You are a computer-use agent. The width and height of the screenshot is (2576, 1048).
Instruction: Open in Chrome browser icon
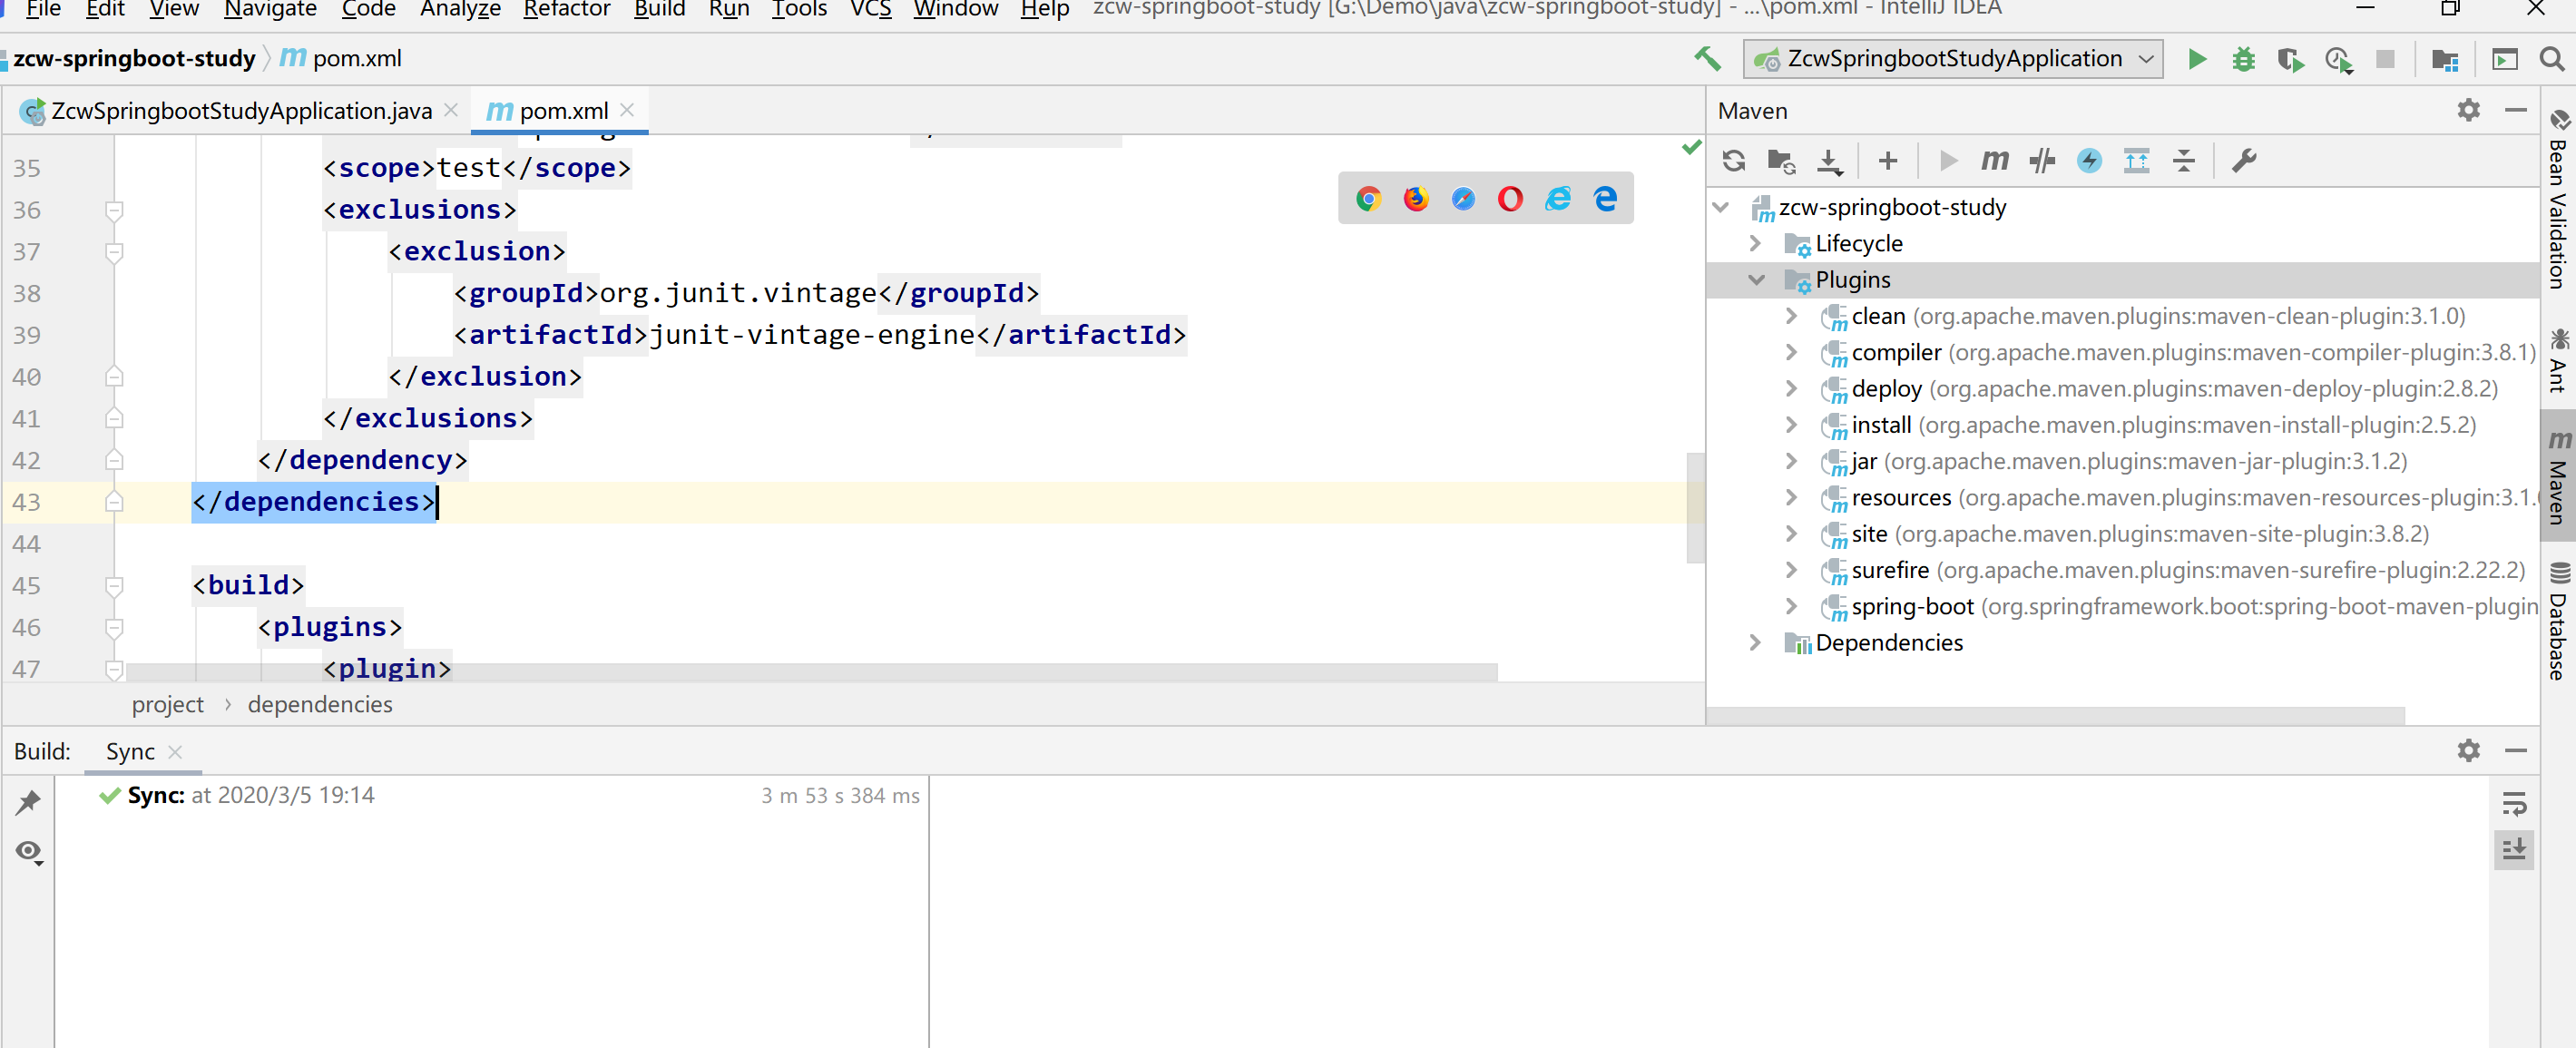click(1368, 198)
